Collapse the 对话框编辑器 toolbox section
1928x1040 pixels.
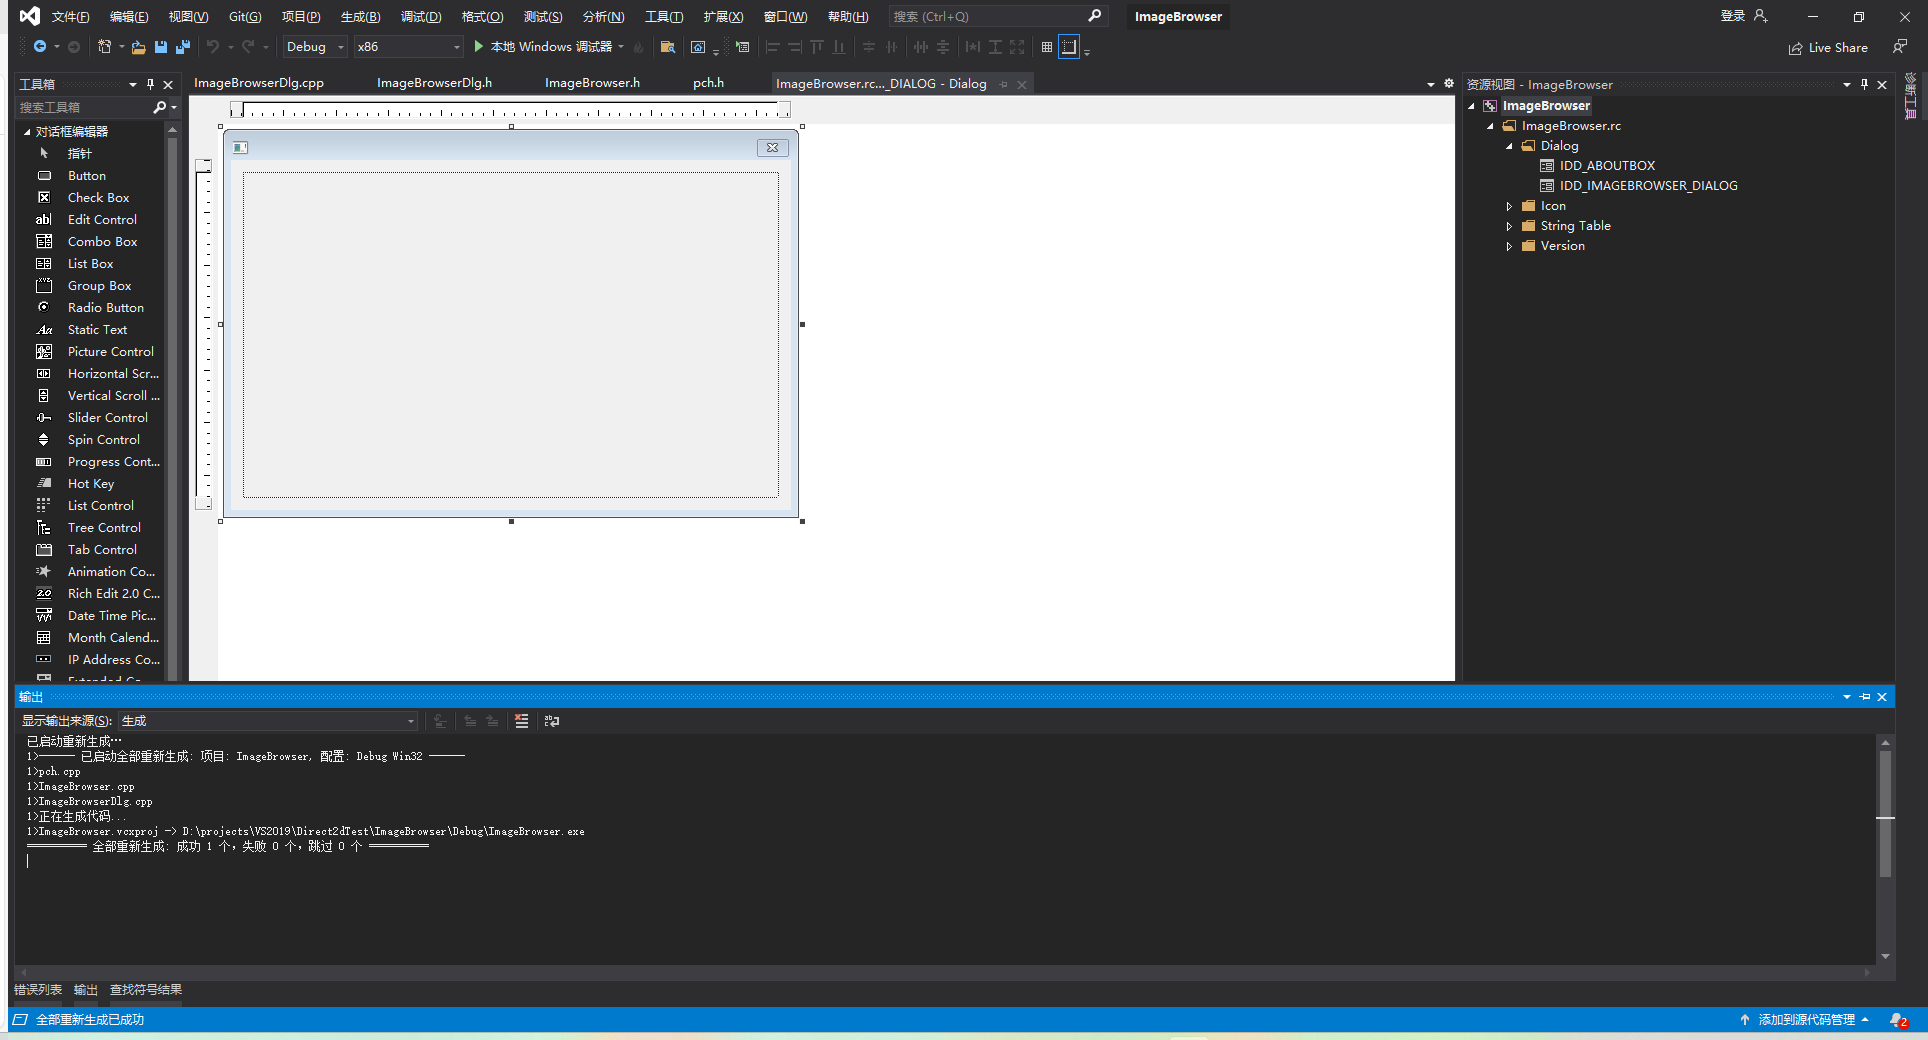pos(27,131)
